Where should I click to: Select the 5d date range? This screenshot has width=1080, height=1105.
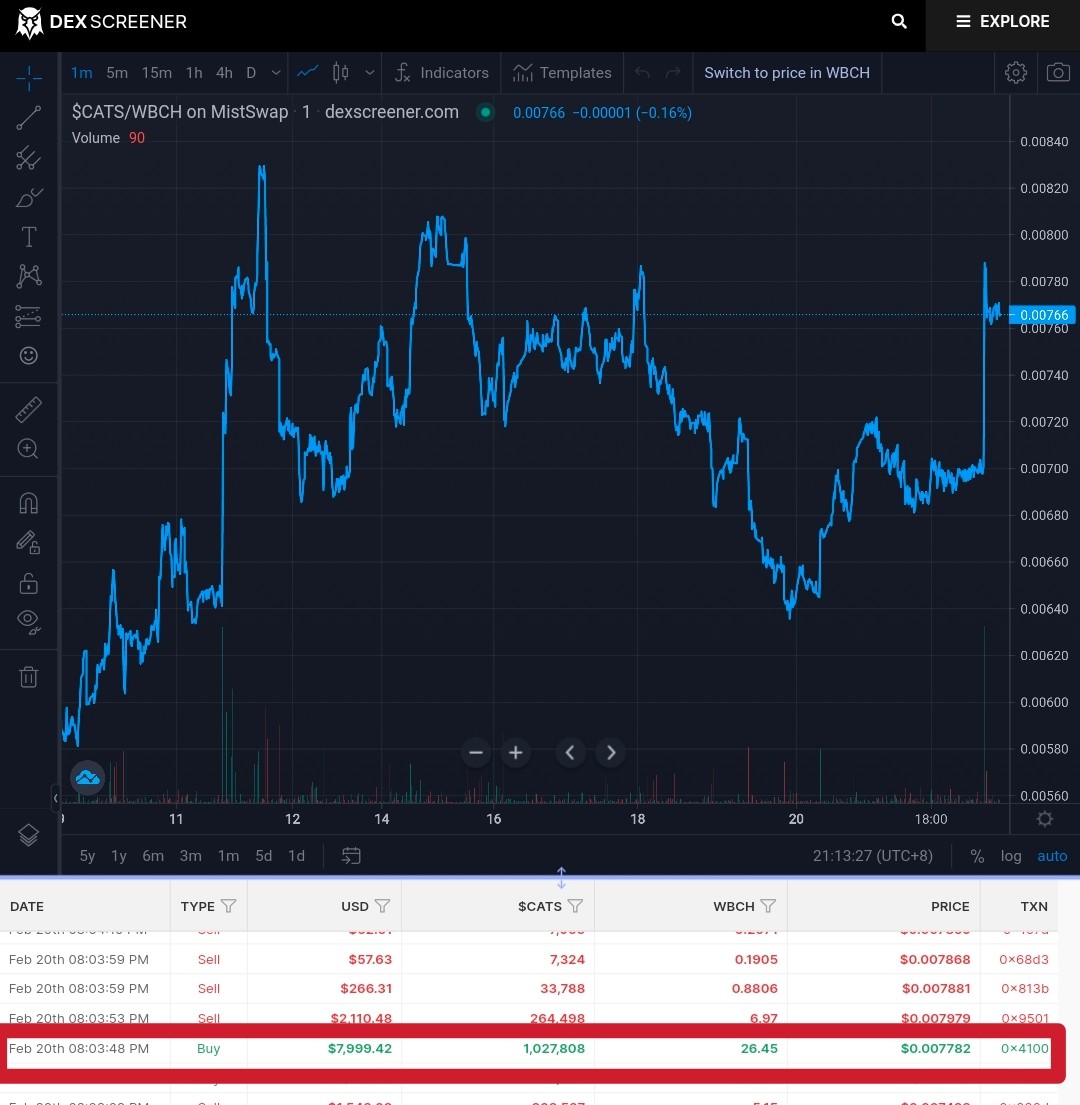coord(263,856)
